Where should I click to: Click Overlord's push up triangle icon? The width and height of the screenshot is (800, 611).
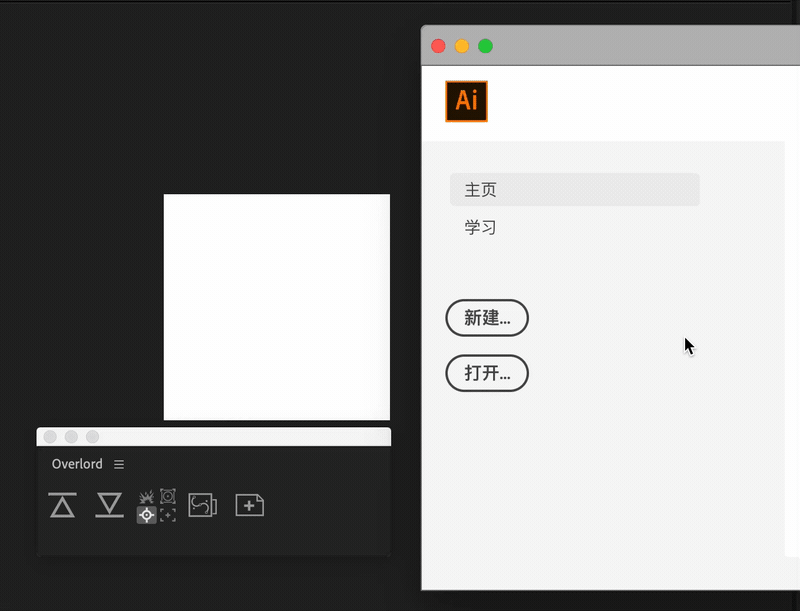pyautogui.click(x=63, y=505)
